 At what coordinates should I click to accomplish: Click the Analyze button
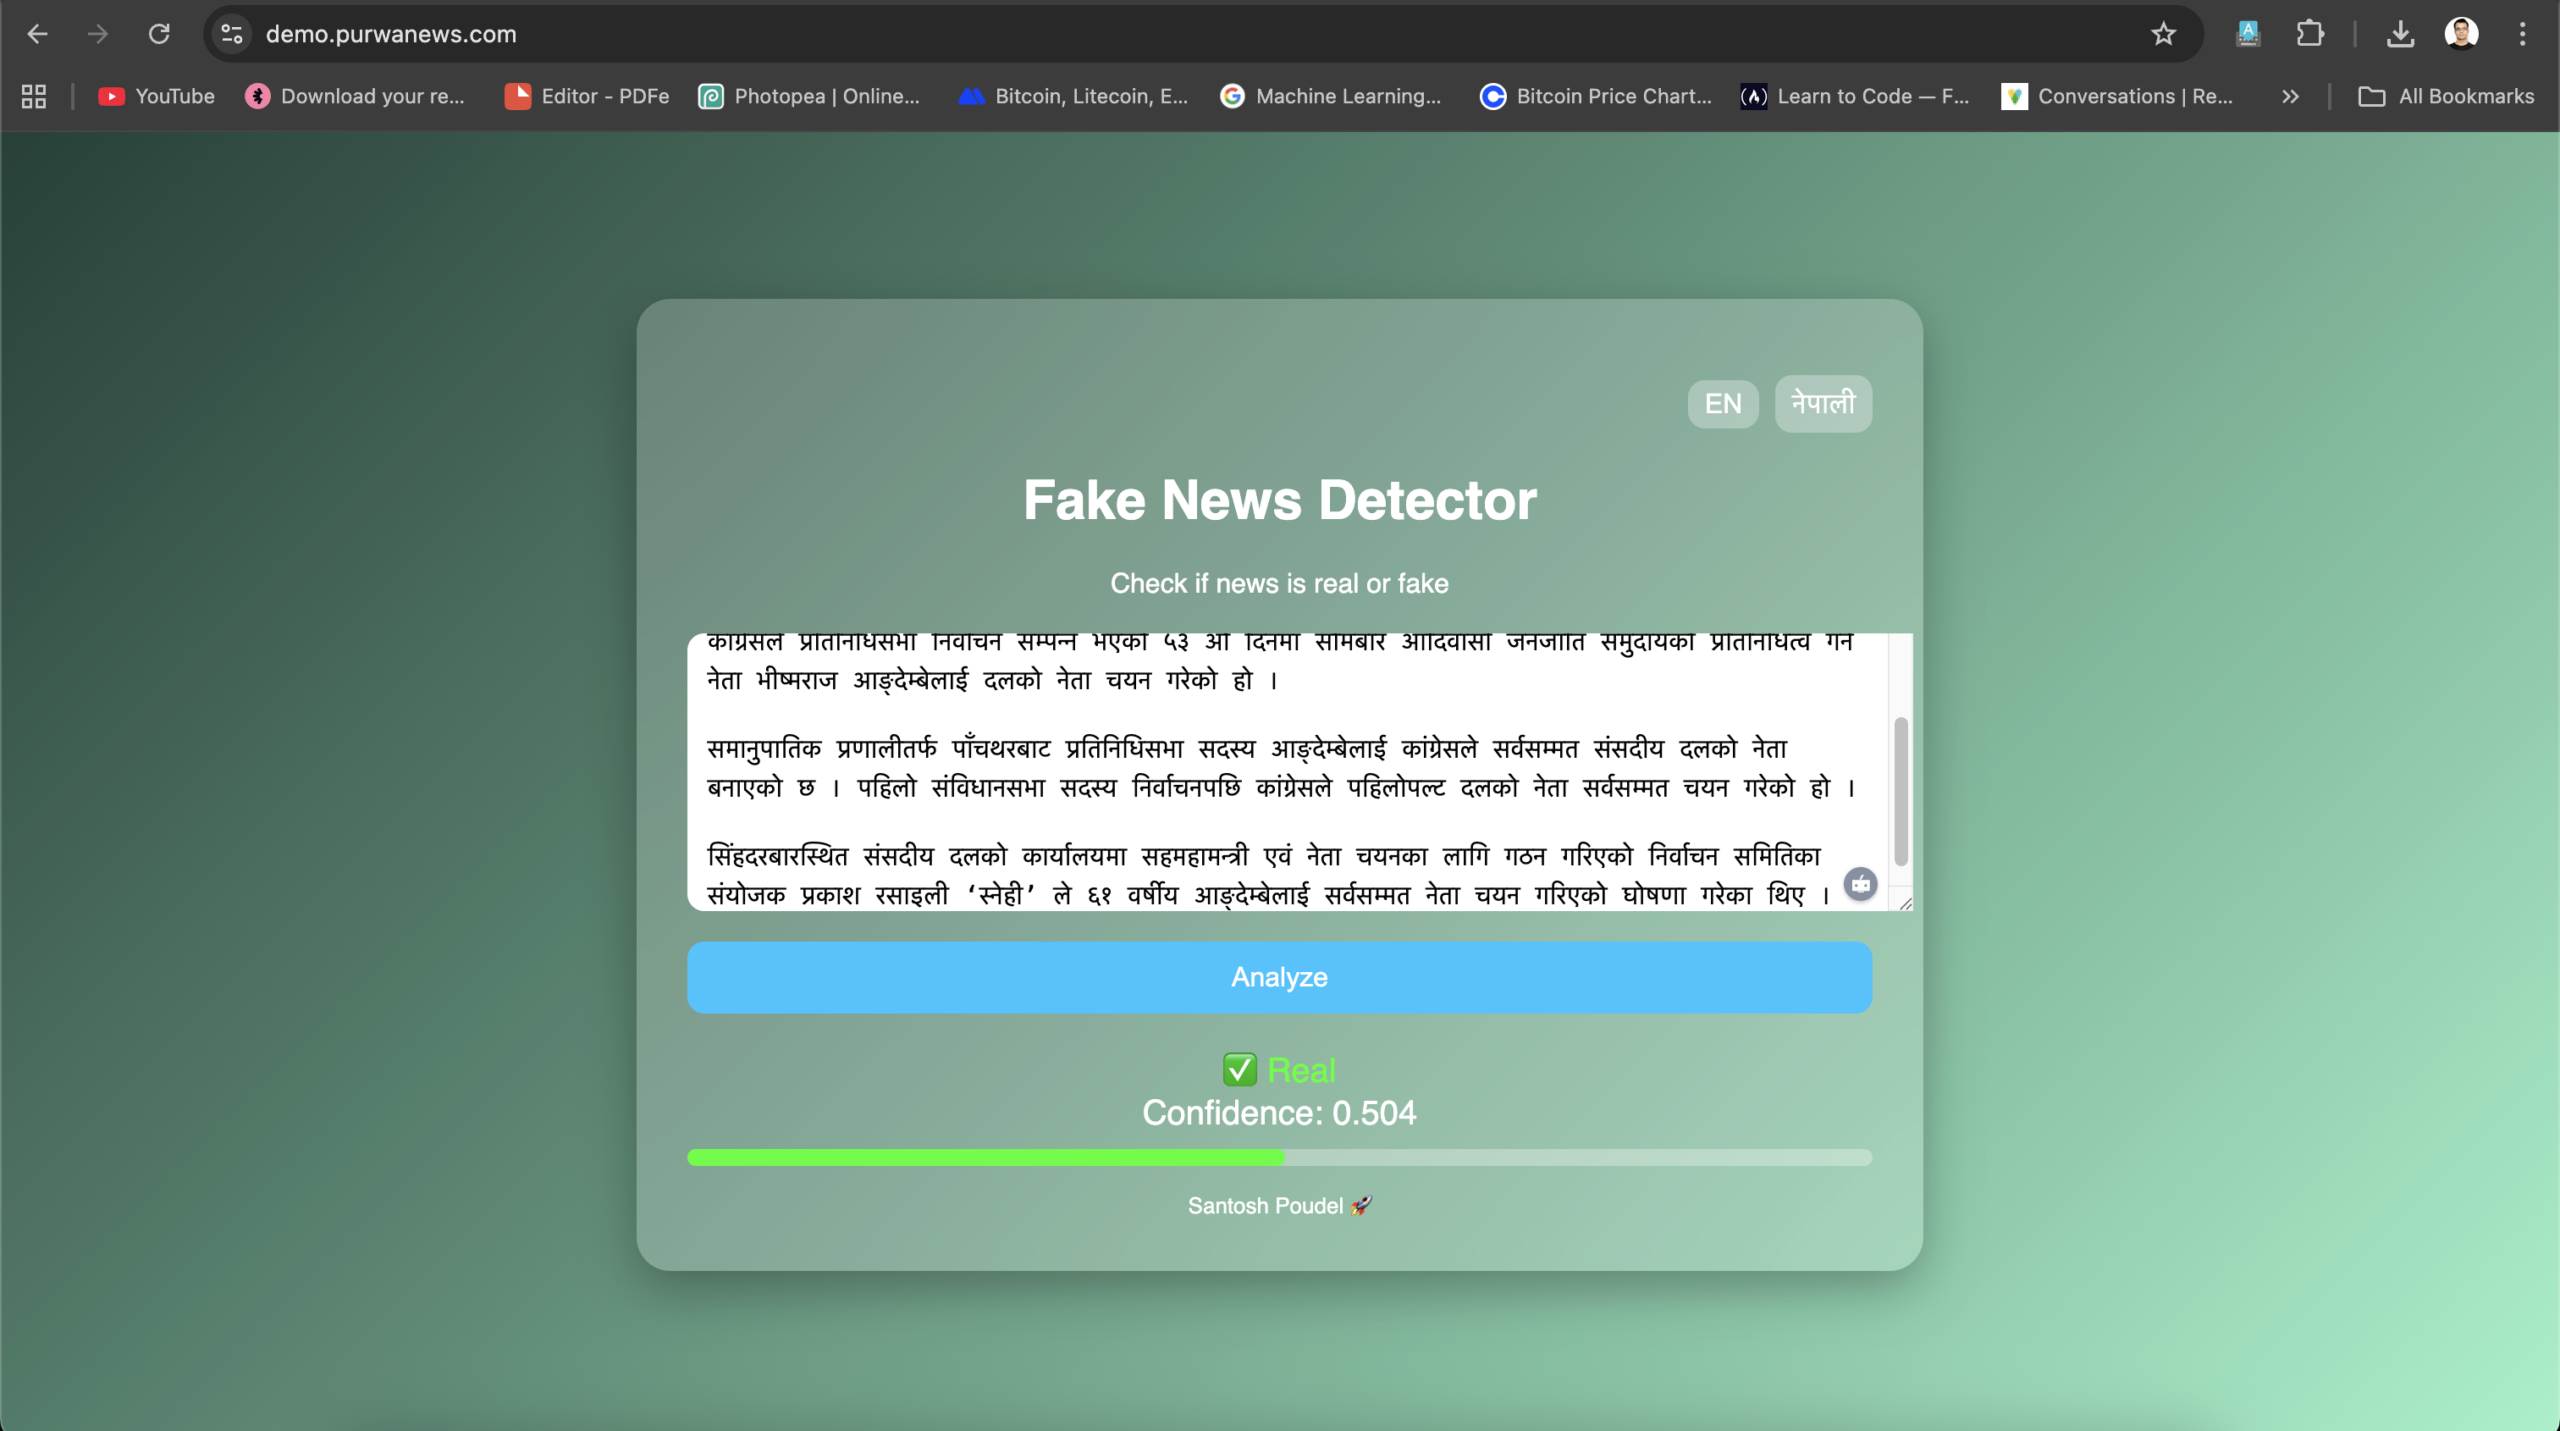point(1279,977)
